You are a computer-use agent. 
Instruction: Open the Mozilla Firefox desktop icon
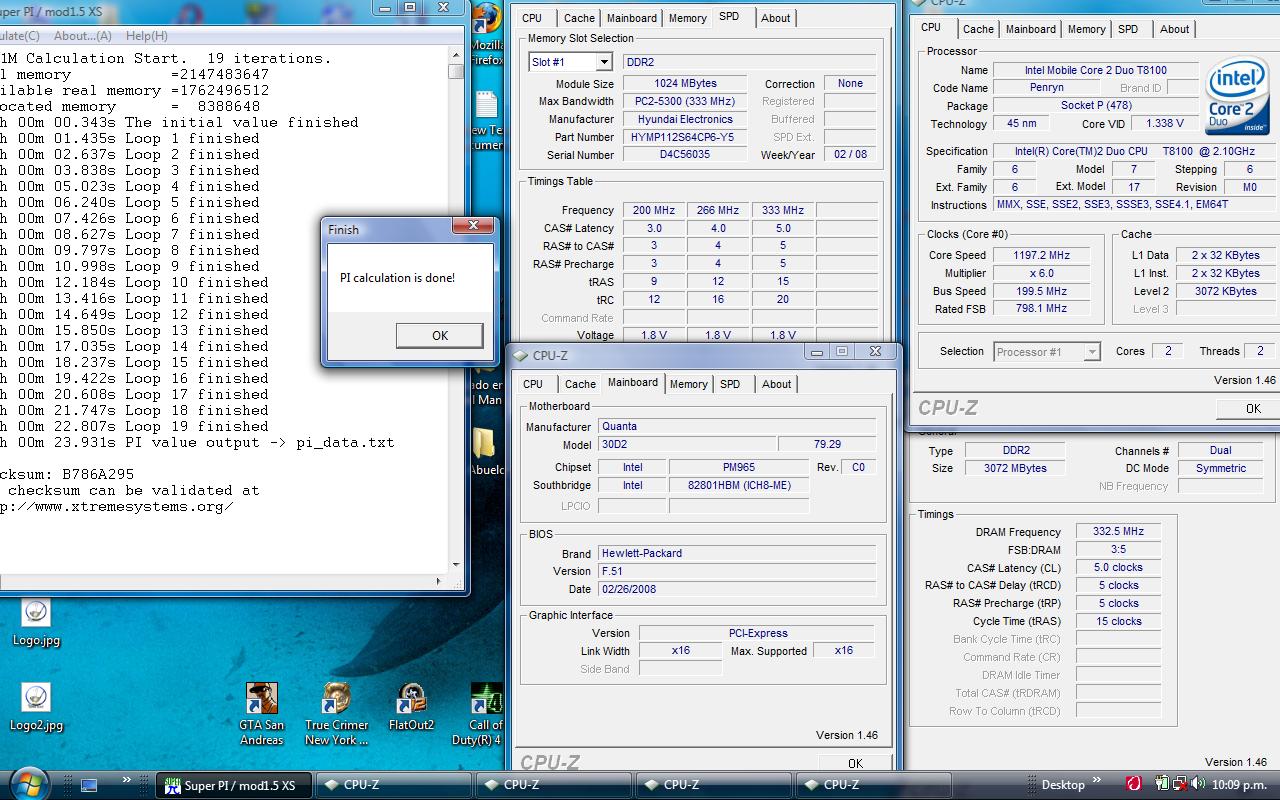point(486,35)
